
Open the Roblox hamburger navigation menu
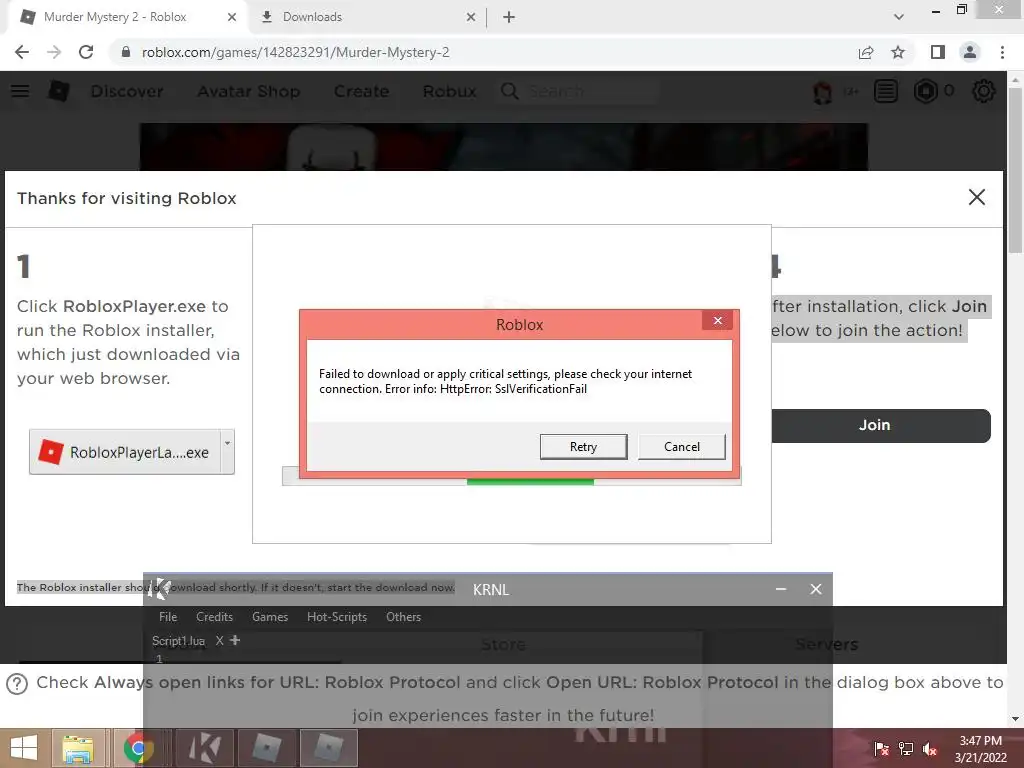point(20,91)
